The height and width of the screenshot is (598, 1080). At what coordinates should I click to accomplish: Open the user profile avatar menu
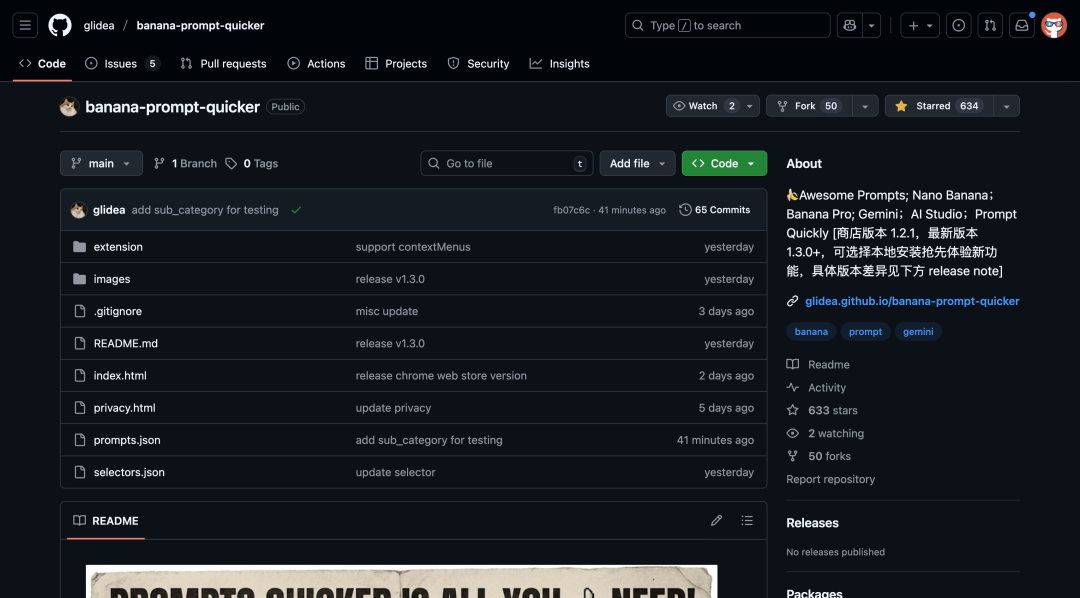point(1054,25)
